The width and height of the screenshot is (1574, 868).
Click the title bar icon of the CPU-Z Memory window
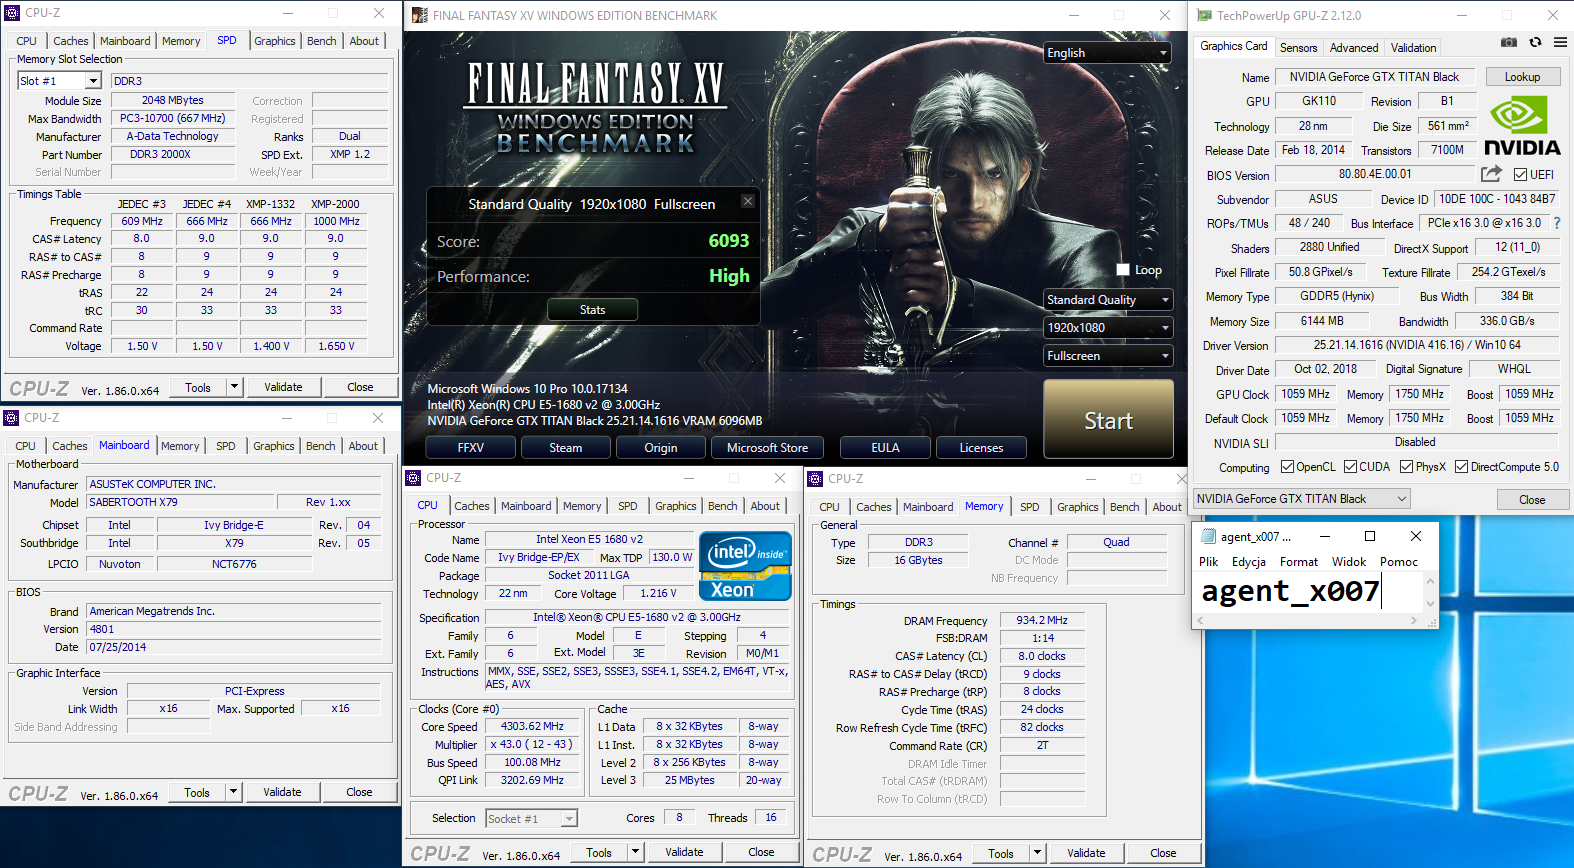(815, 479)
